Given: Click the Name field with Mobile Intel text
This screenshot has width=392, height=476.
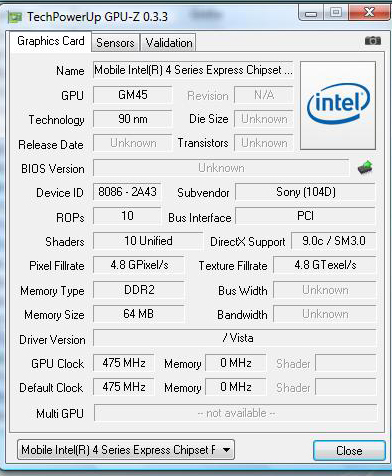Looking at the screenshot, I should [x=193, y=70].
